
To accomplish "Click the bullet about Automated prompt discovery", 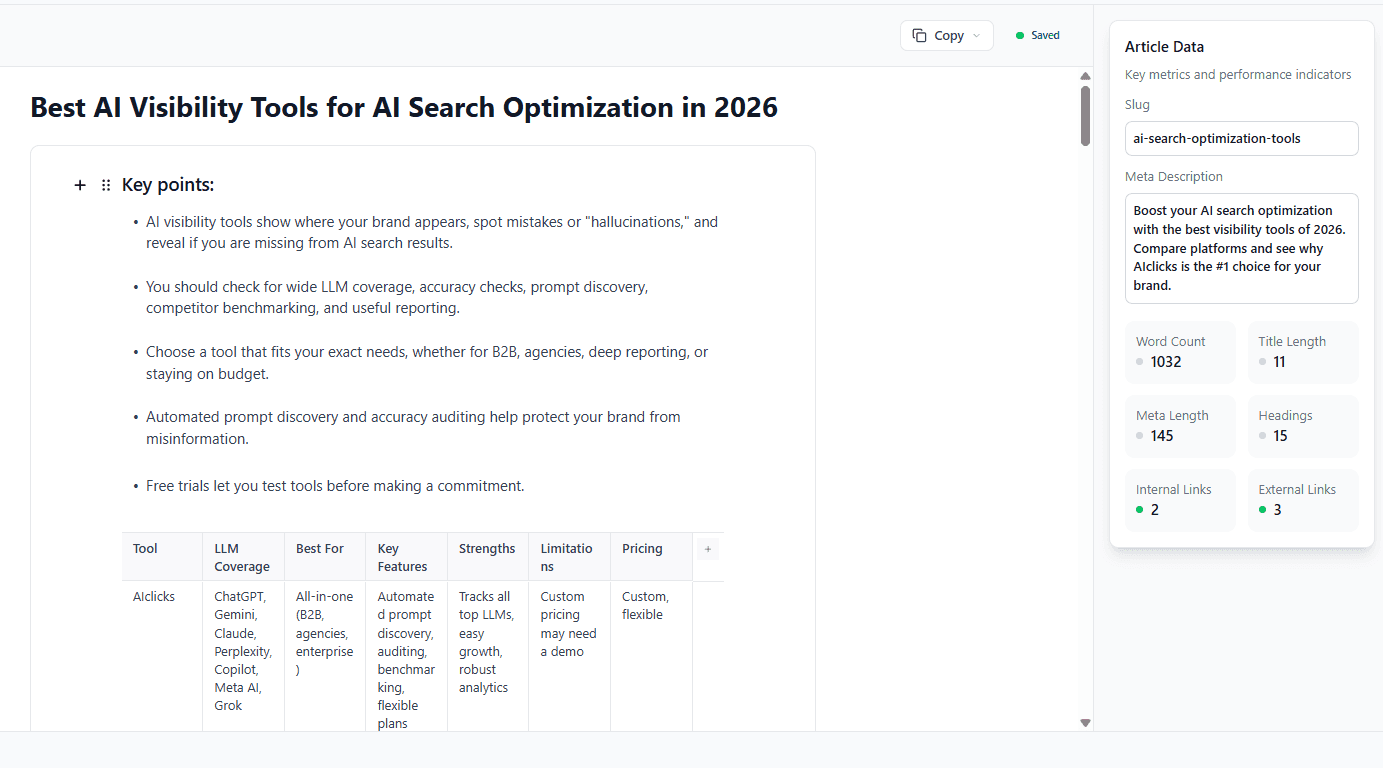I will point(413,427).
